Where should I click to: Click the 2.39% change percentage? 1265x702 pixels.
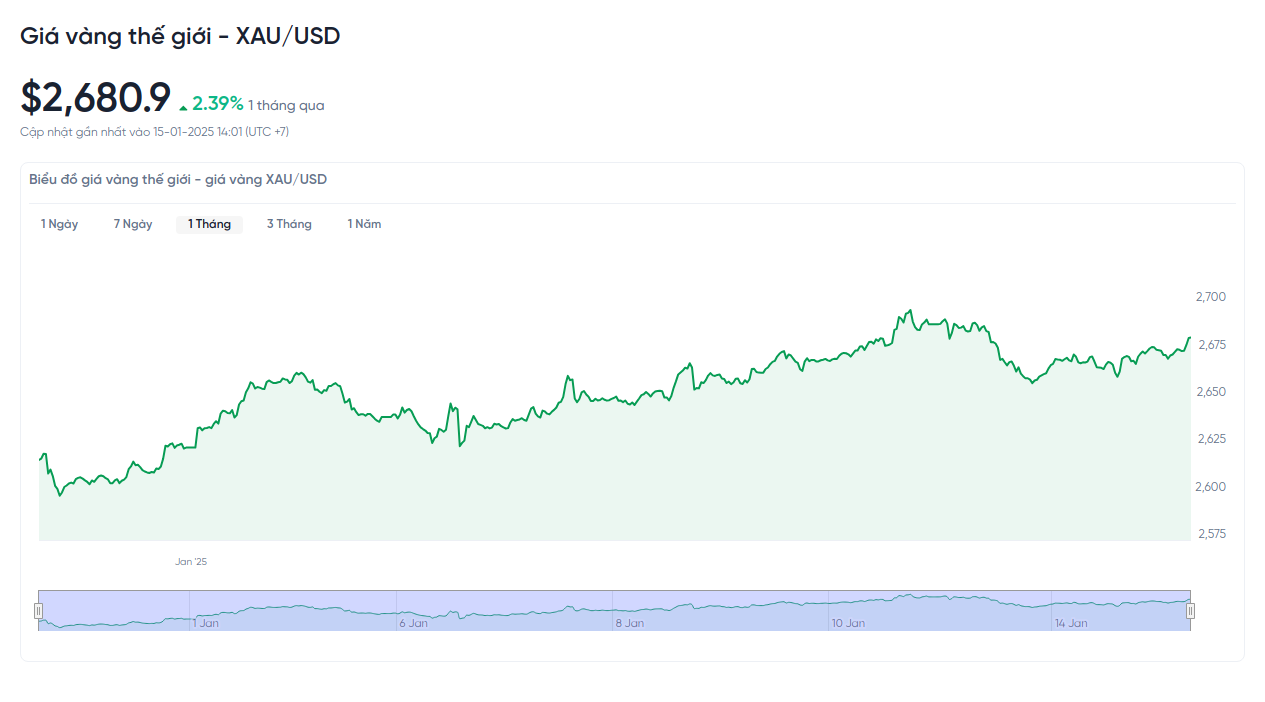[217, 104]
